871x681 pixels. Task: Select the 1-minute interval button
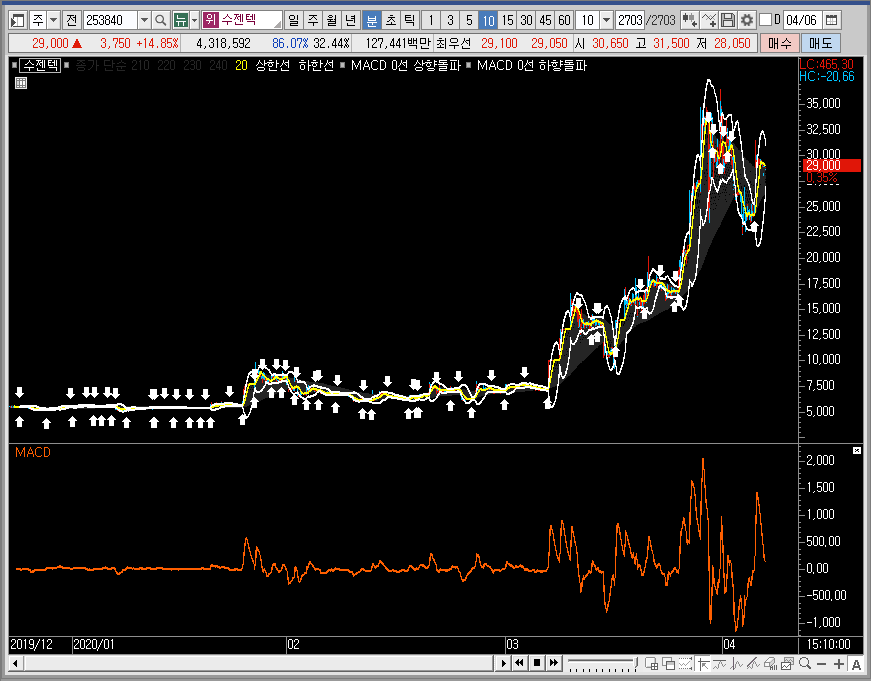431,21
